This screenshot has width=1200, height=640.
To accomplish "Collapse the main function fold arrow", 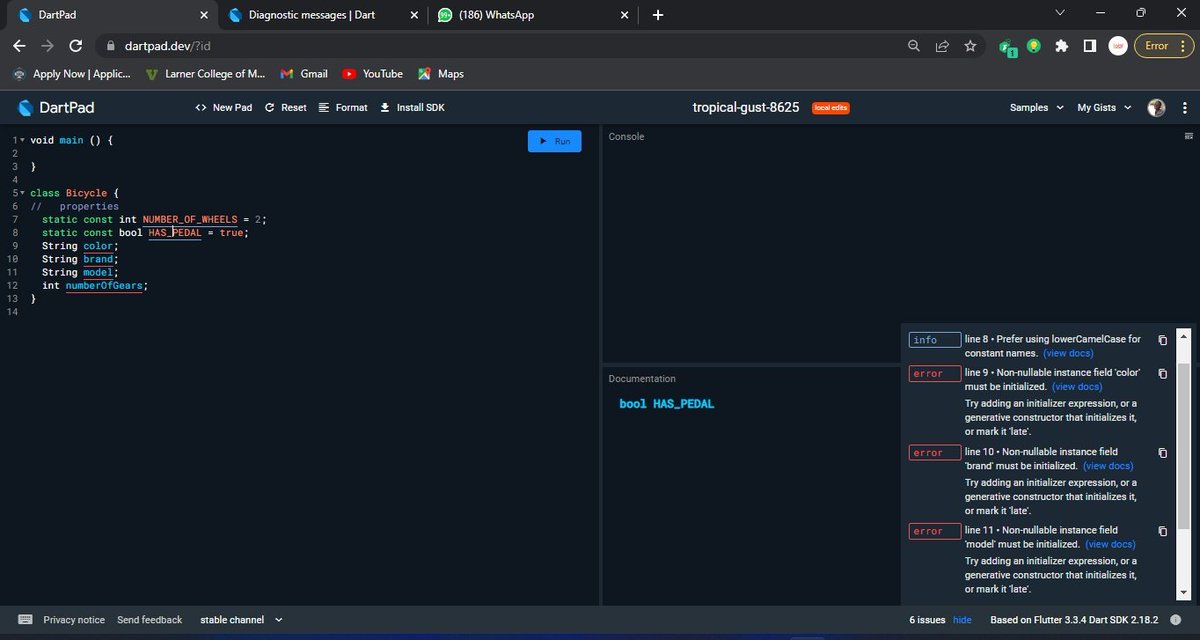I will pyautogui.click(x=22, y=141).
